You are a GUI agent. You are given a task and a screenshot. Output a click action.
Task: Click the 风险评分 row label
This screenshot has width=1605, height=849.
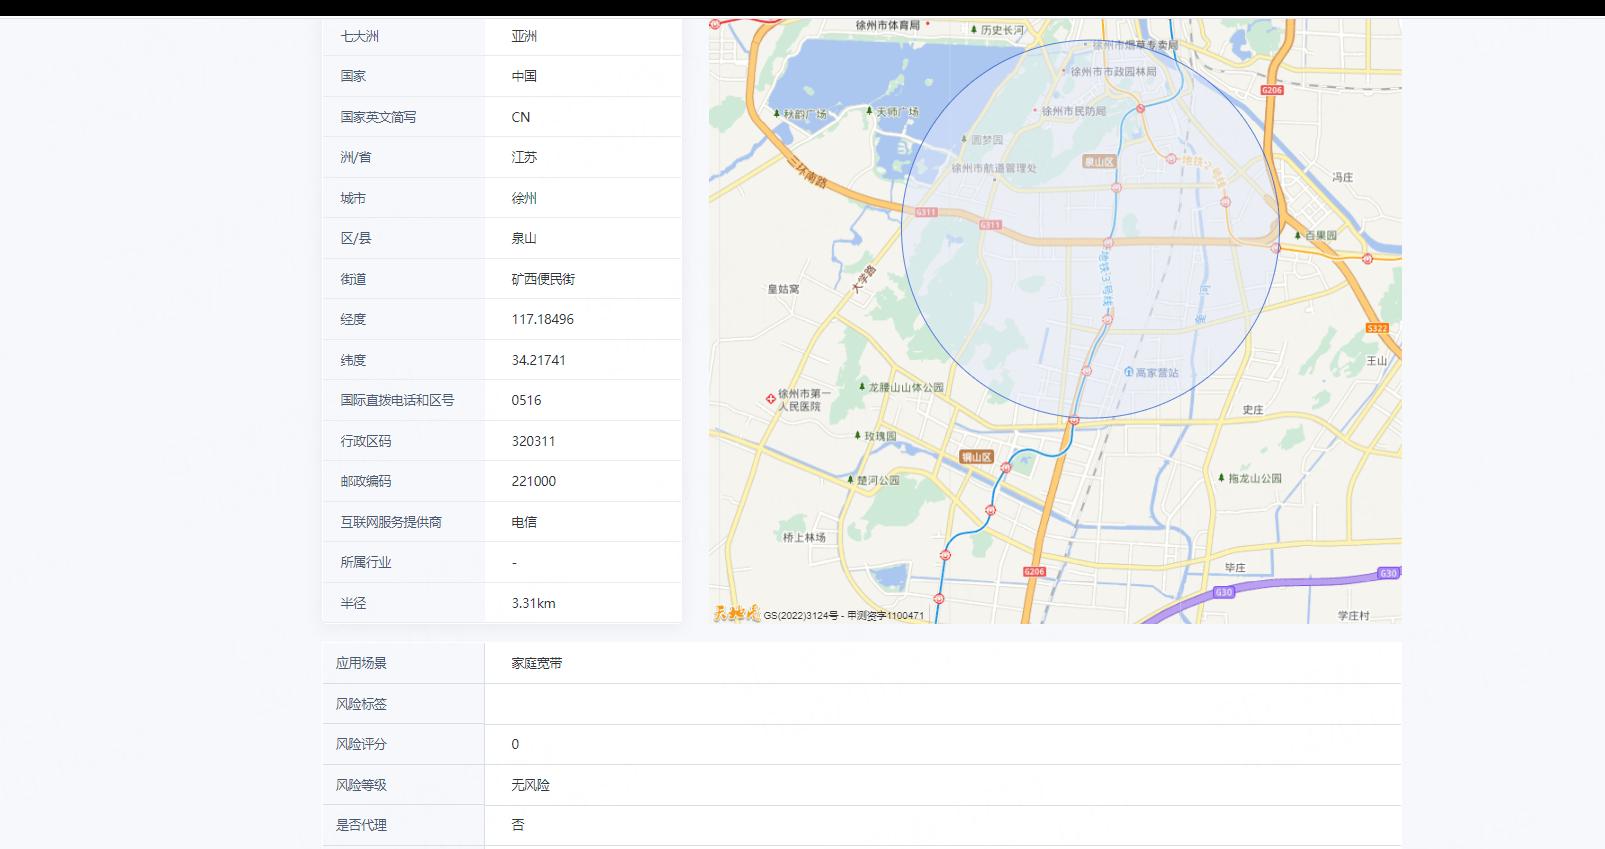pyautogui.click(x=361, y=744)
